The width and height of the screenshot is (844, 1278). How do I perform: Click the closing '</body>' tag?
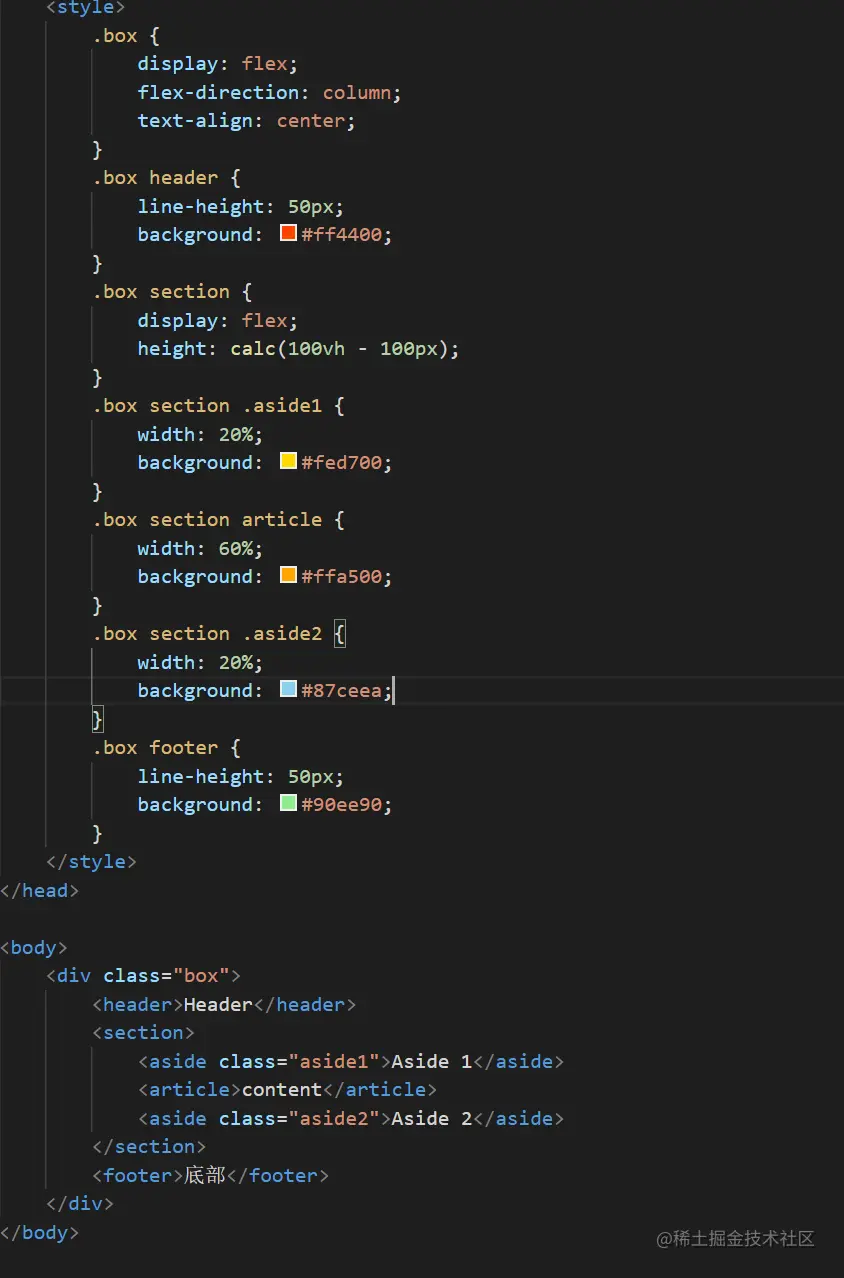tap(39, 1232)
